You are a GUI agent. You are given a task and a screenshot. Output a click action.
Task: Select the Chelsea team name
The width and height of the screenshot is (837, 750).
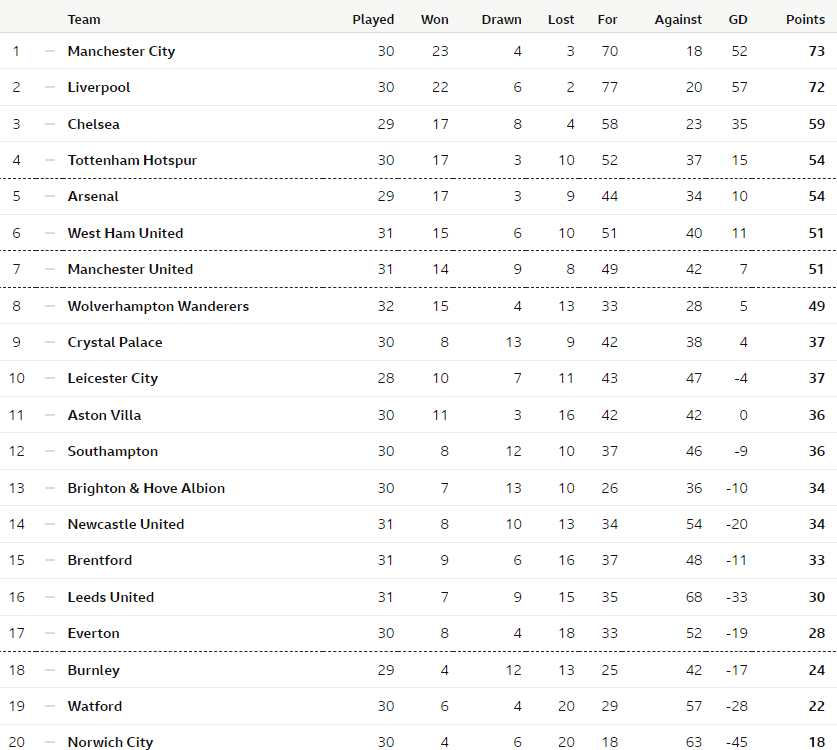pos(93,124)
